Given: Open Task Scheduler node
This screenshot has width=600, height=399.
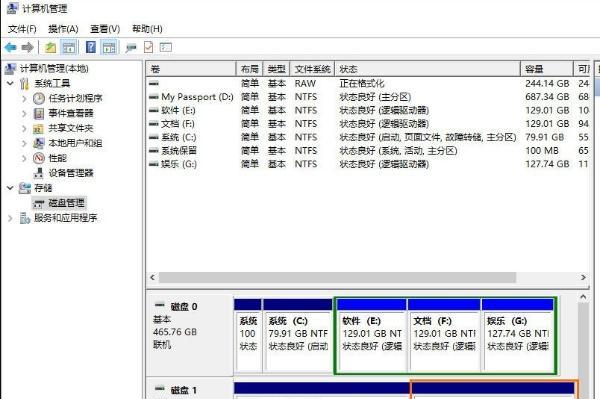Looking at the screenshot, I should [75, 98].
